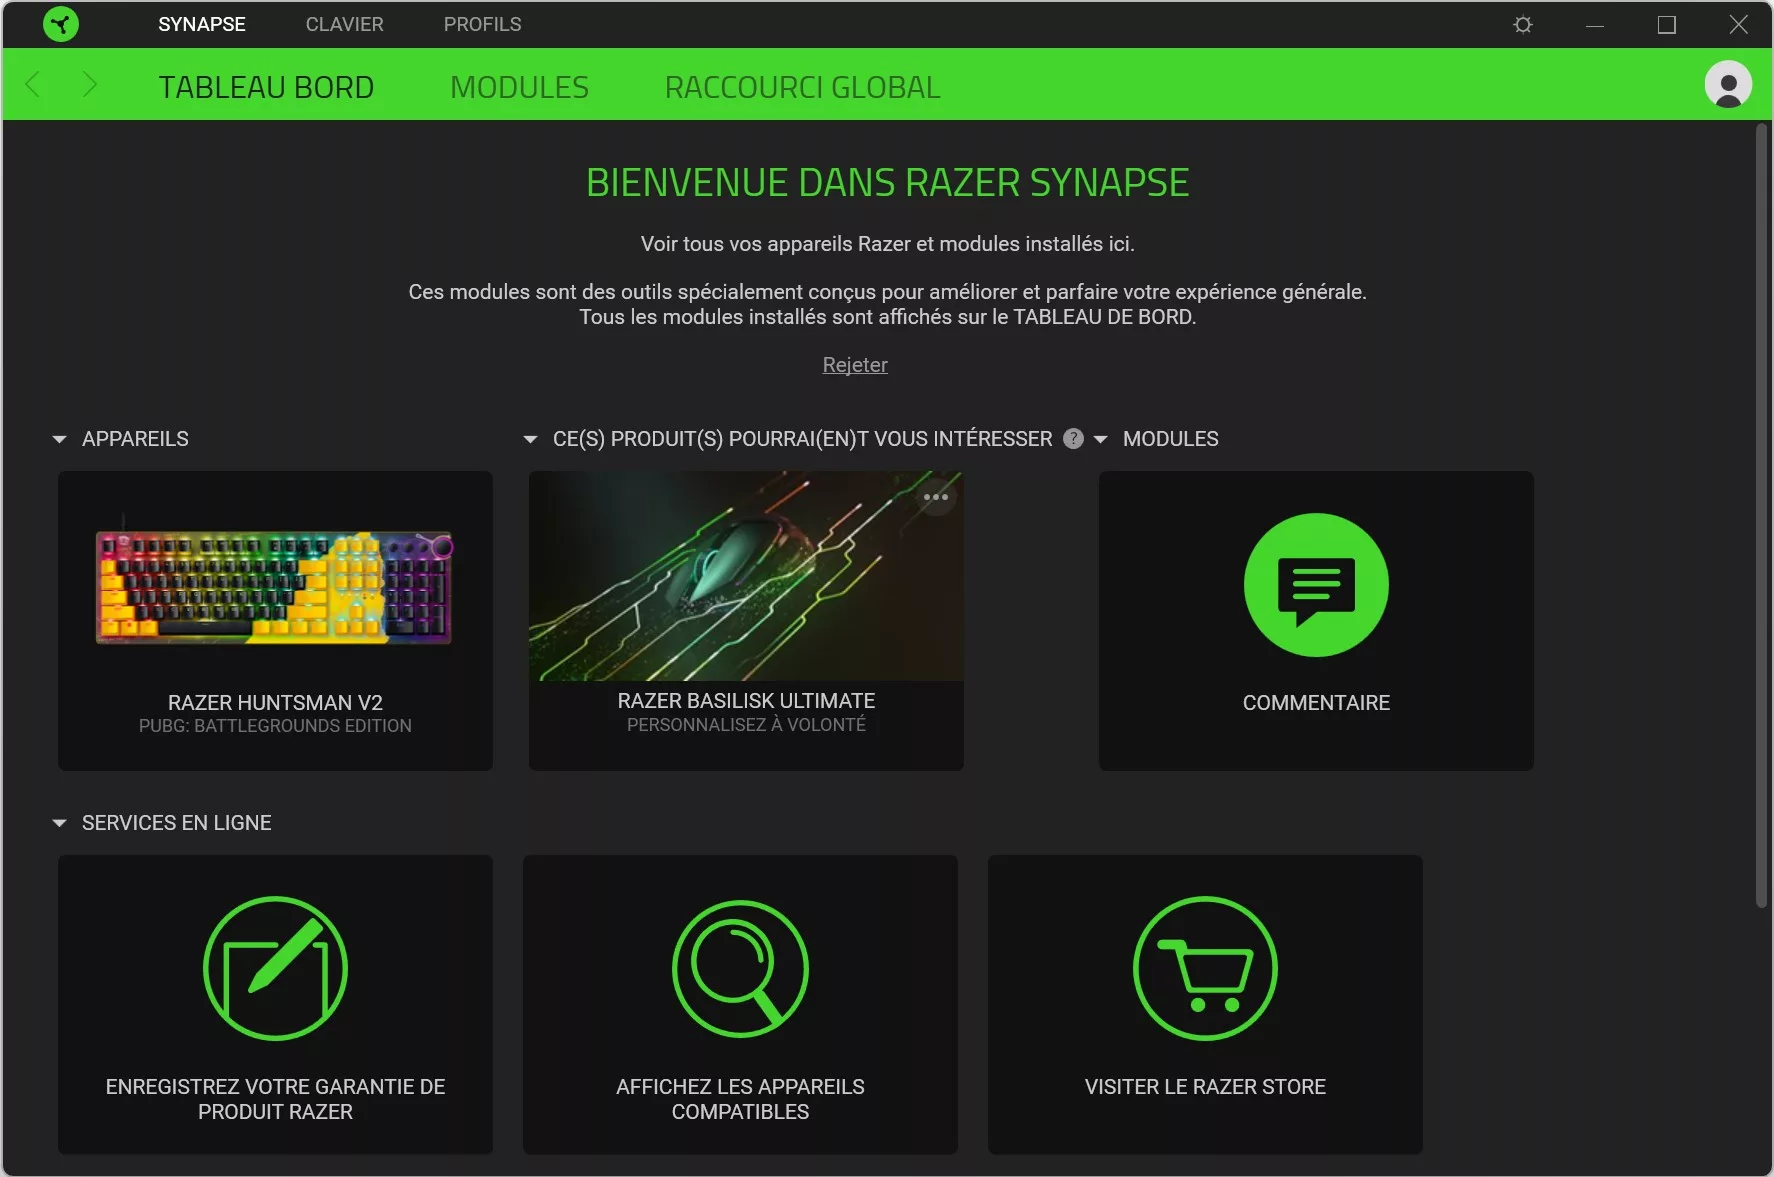Open the Razer Store cart icon
The image size is (1774, 1177).
[x=1204, y=968]
